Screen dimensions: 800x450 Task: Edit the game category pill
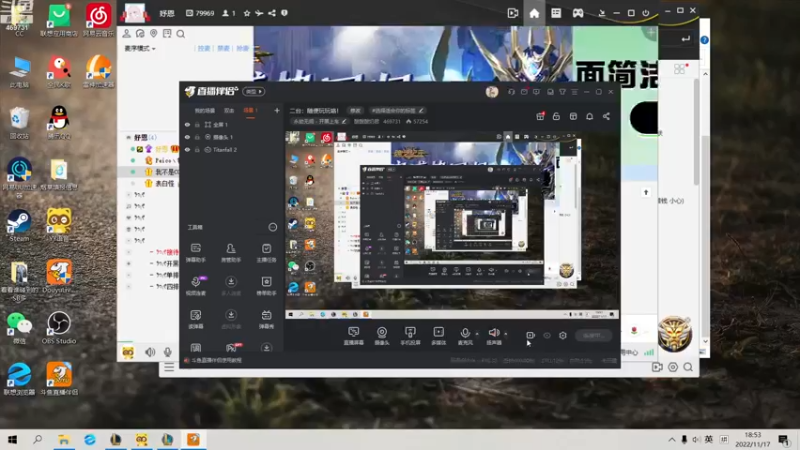coord(320,121)
